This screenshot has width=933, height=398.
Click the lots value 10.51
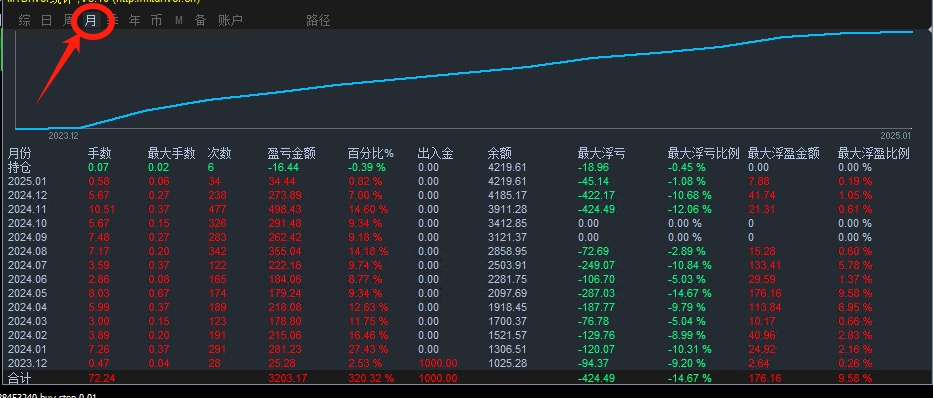coord(101,209)
